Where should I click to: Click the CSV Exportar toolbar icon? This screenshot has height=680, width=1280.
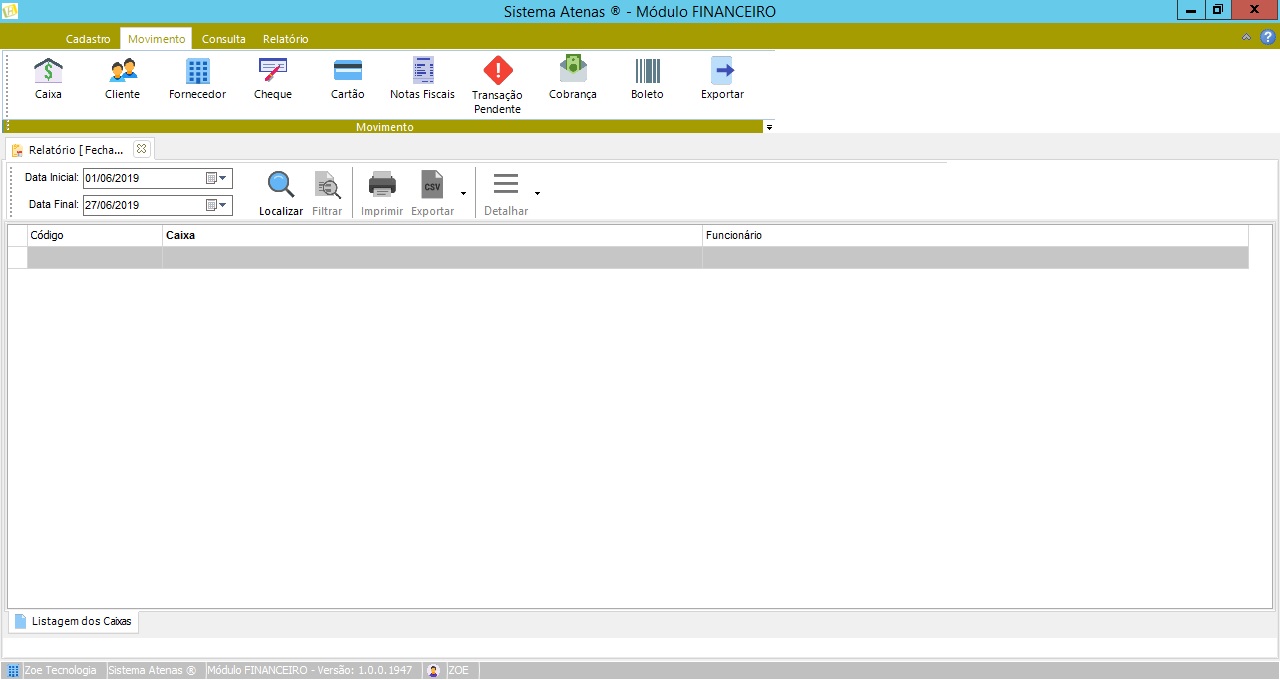[x=432, y=185]
